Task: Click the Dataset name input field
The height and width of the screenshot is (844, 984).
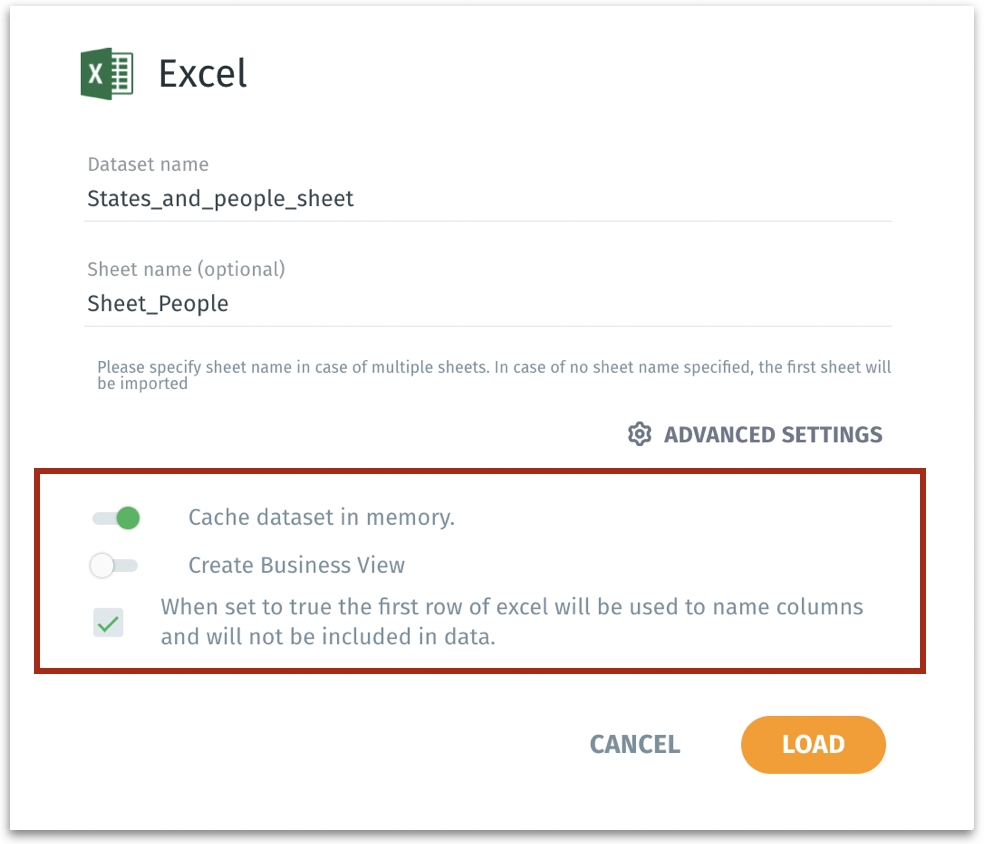Action: [488, 199]
